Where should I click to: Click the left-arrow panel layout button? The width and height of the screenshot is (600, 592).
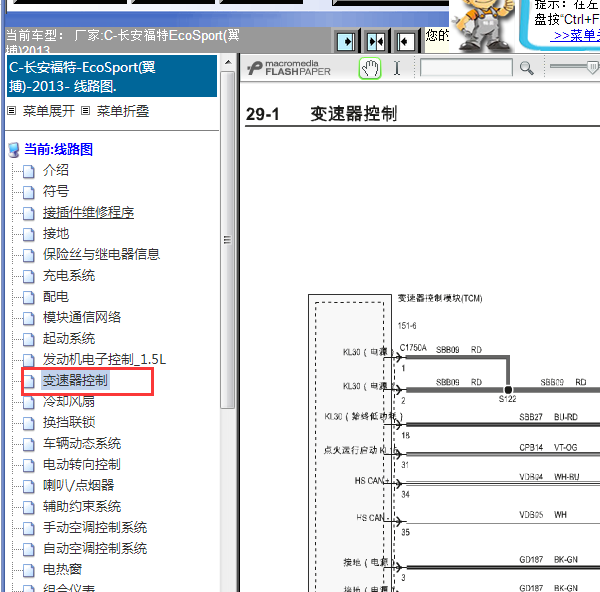pos(405,41)
